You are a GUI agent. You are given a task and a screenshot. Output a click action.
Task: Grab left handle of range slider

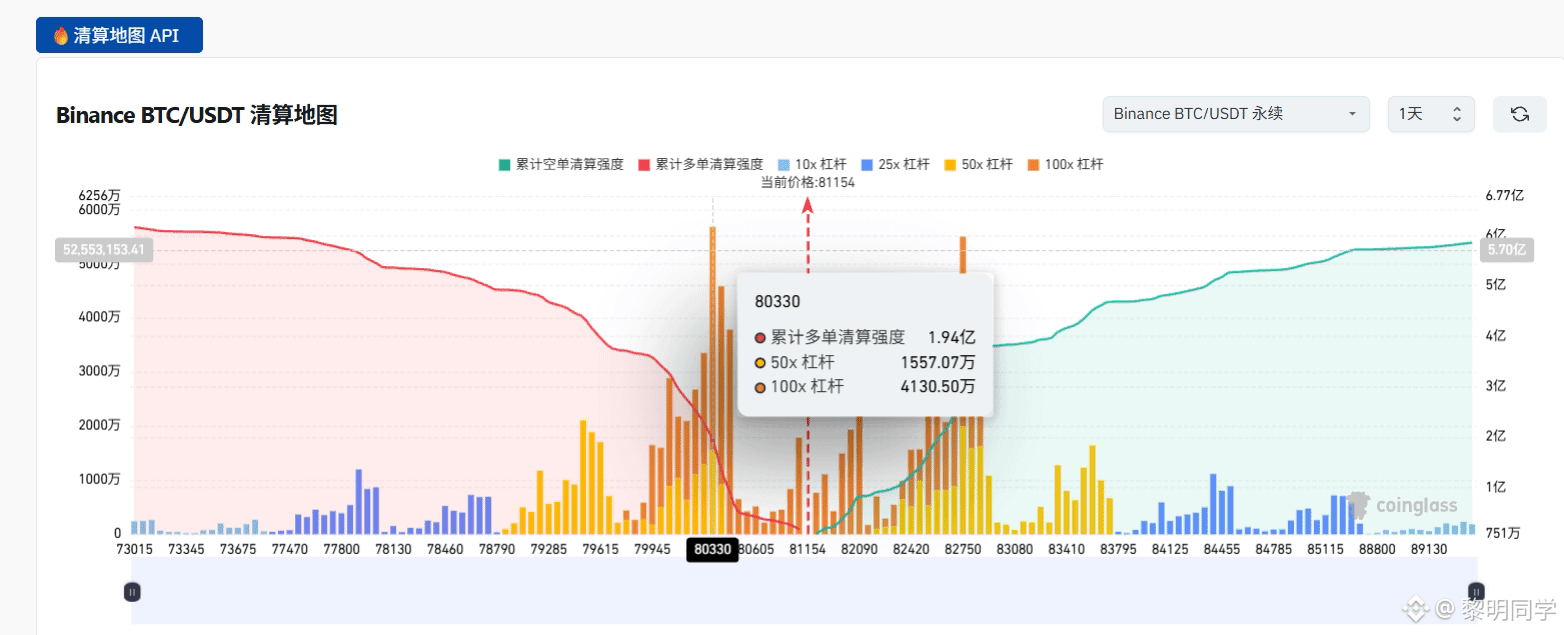(x=132, y=592)
